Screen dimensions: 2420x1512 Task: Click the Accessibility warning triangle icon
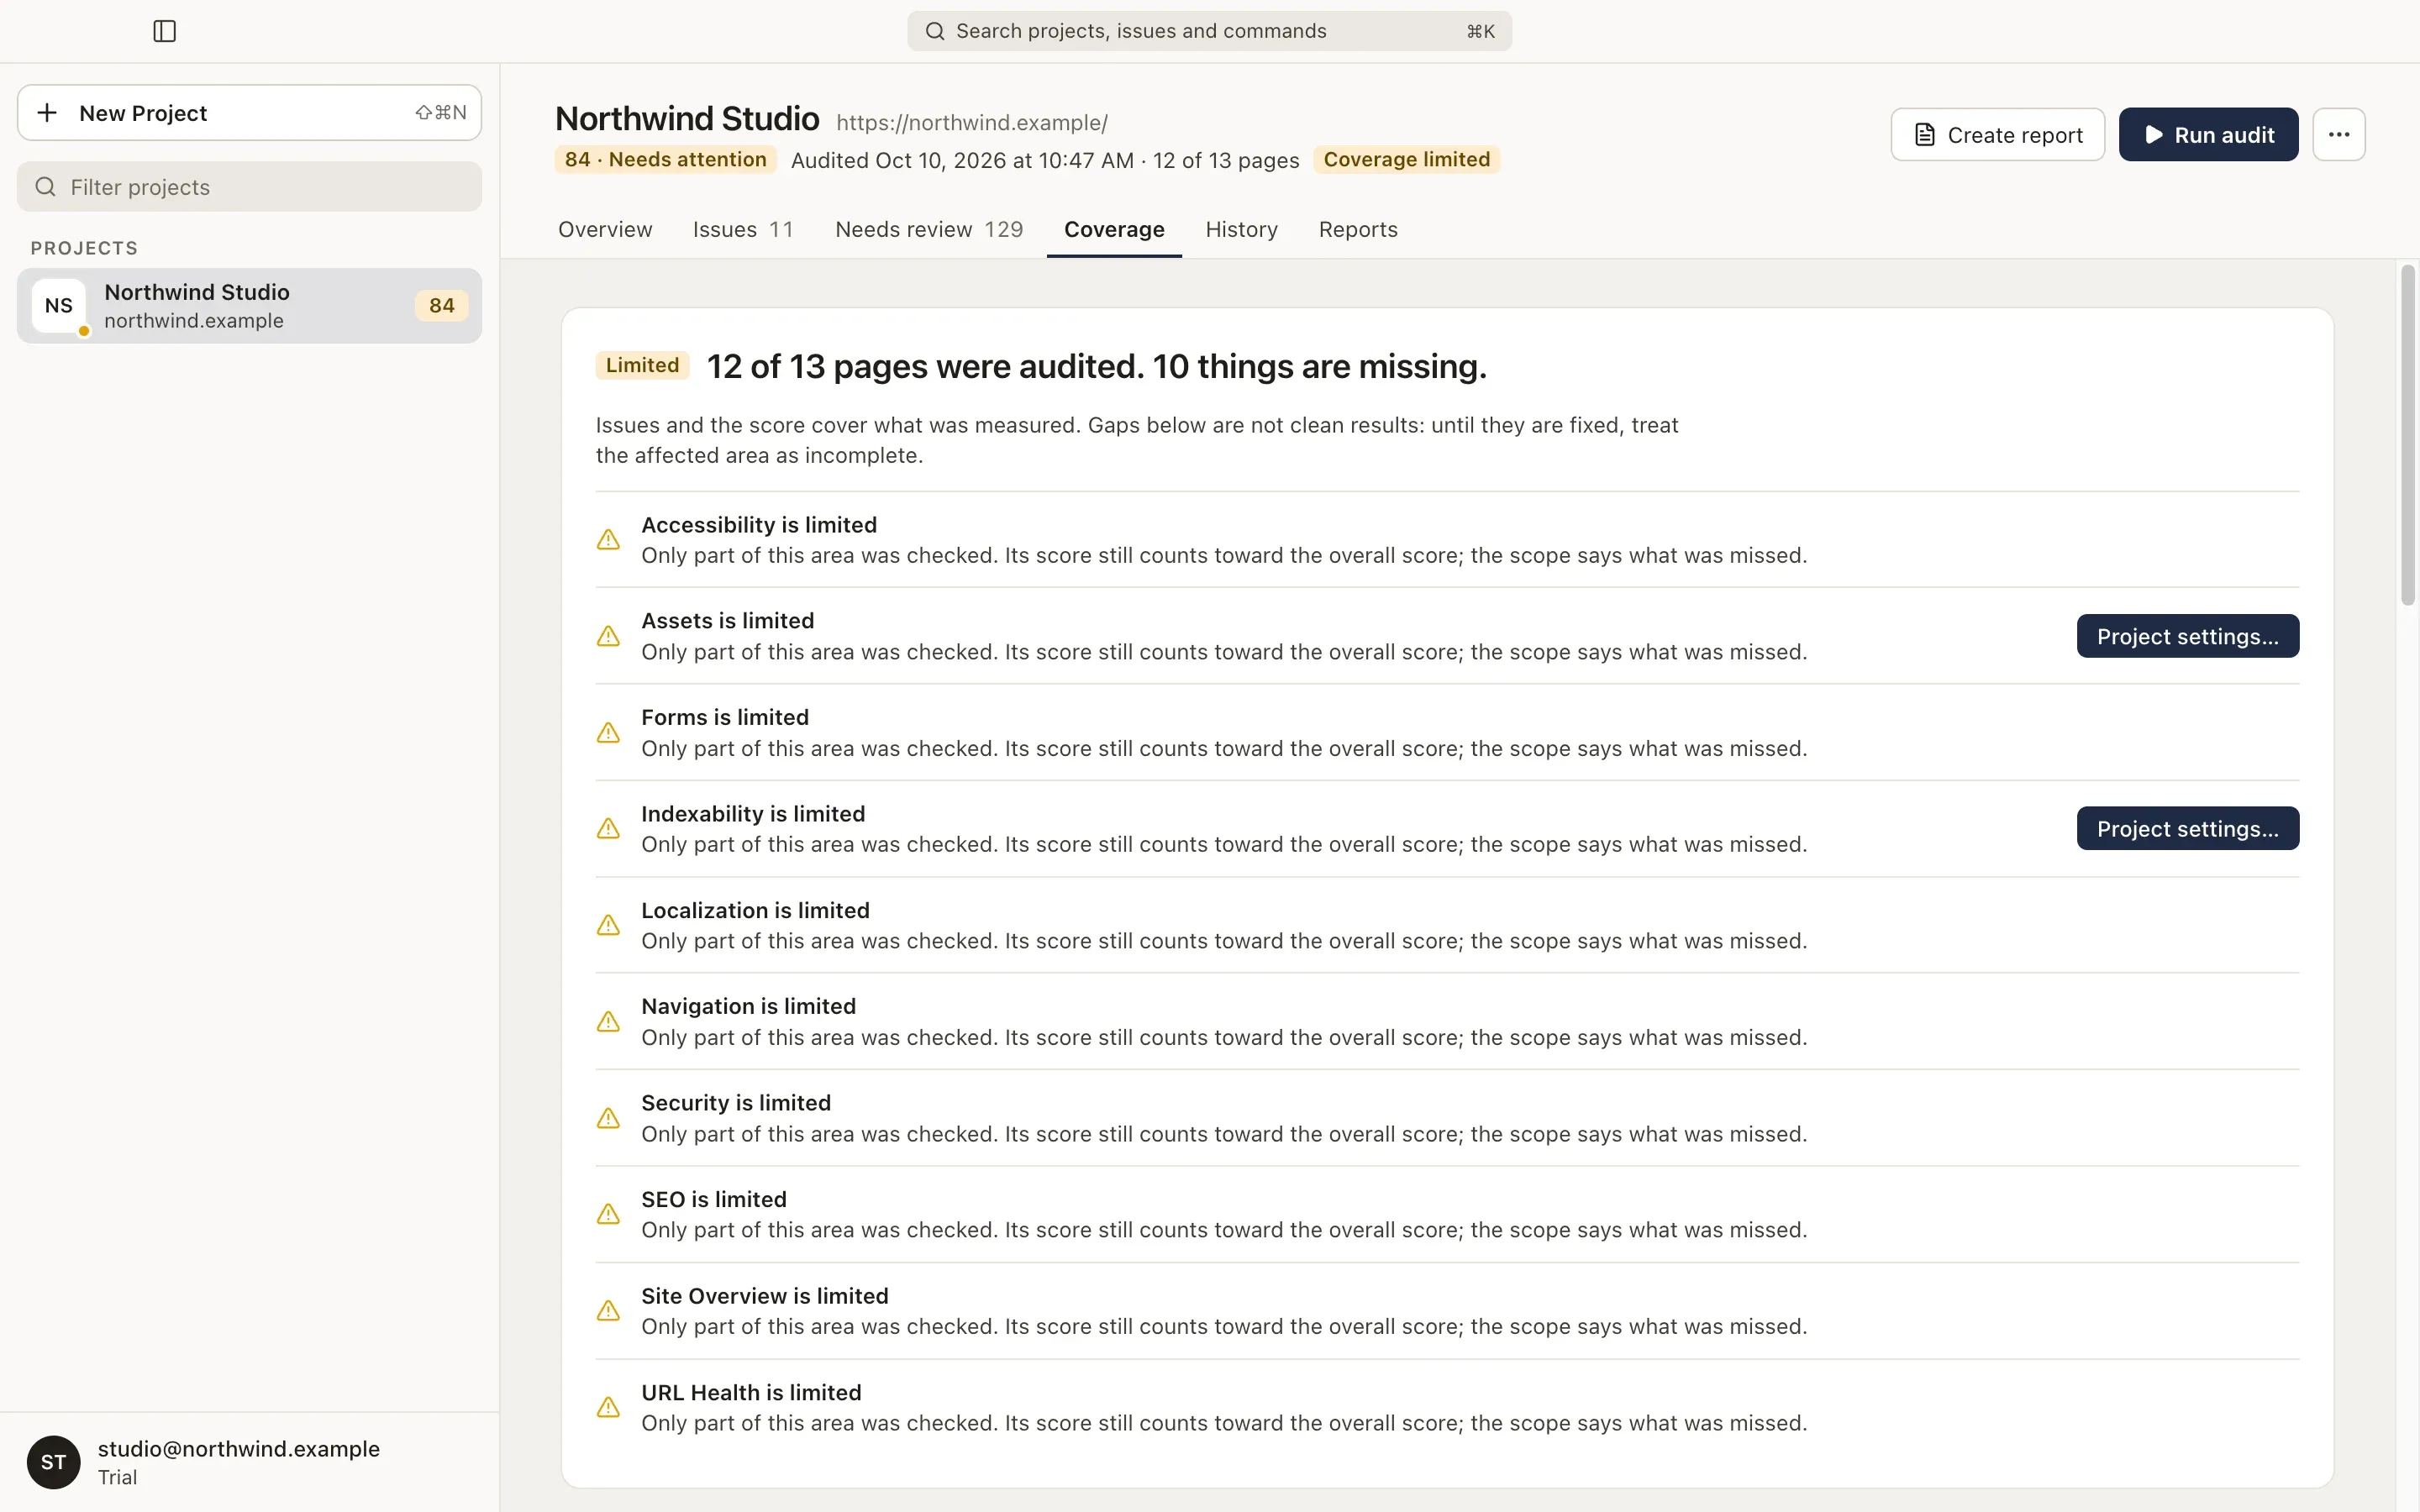(x=608, y=540)
